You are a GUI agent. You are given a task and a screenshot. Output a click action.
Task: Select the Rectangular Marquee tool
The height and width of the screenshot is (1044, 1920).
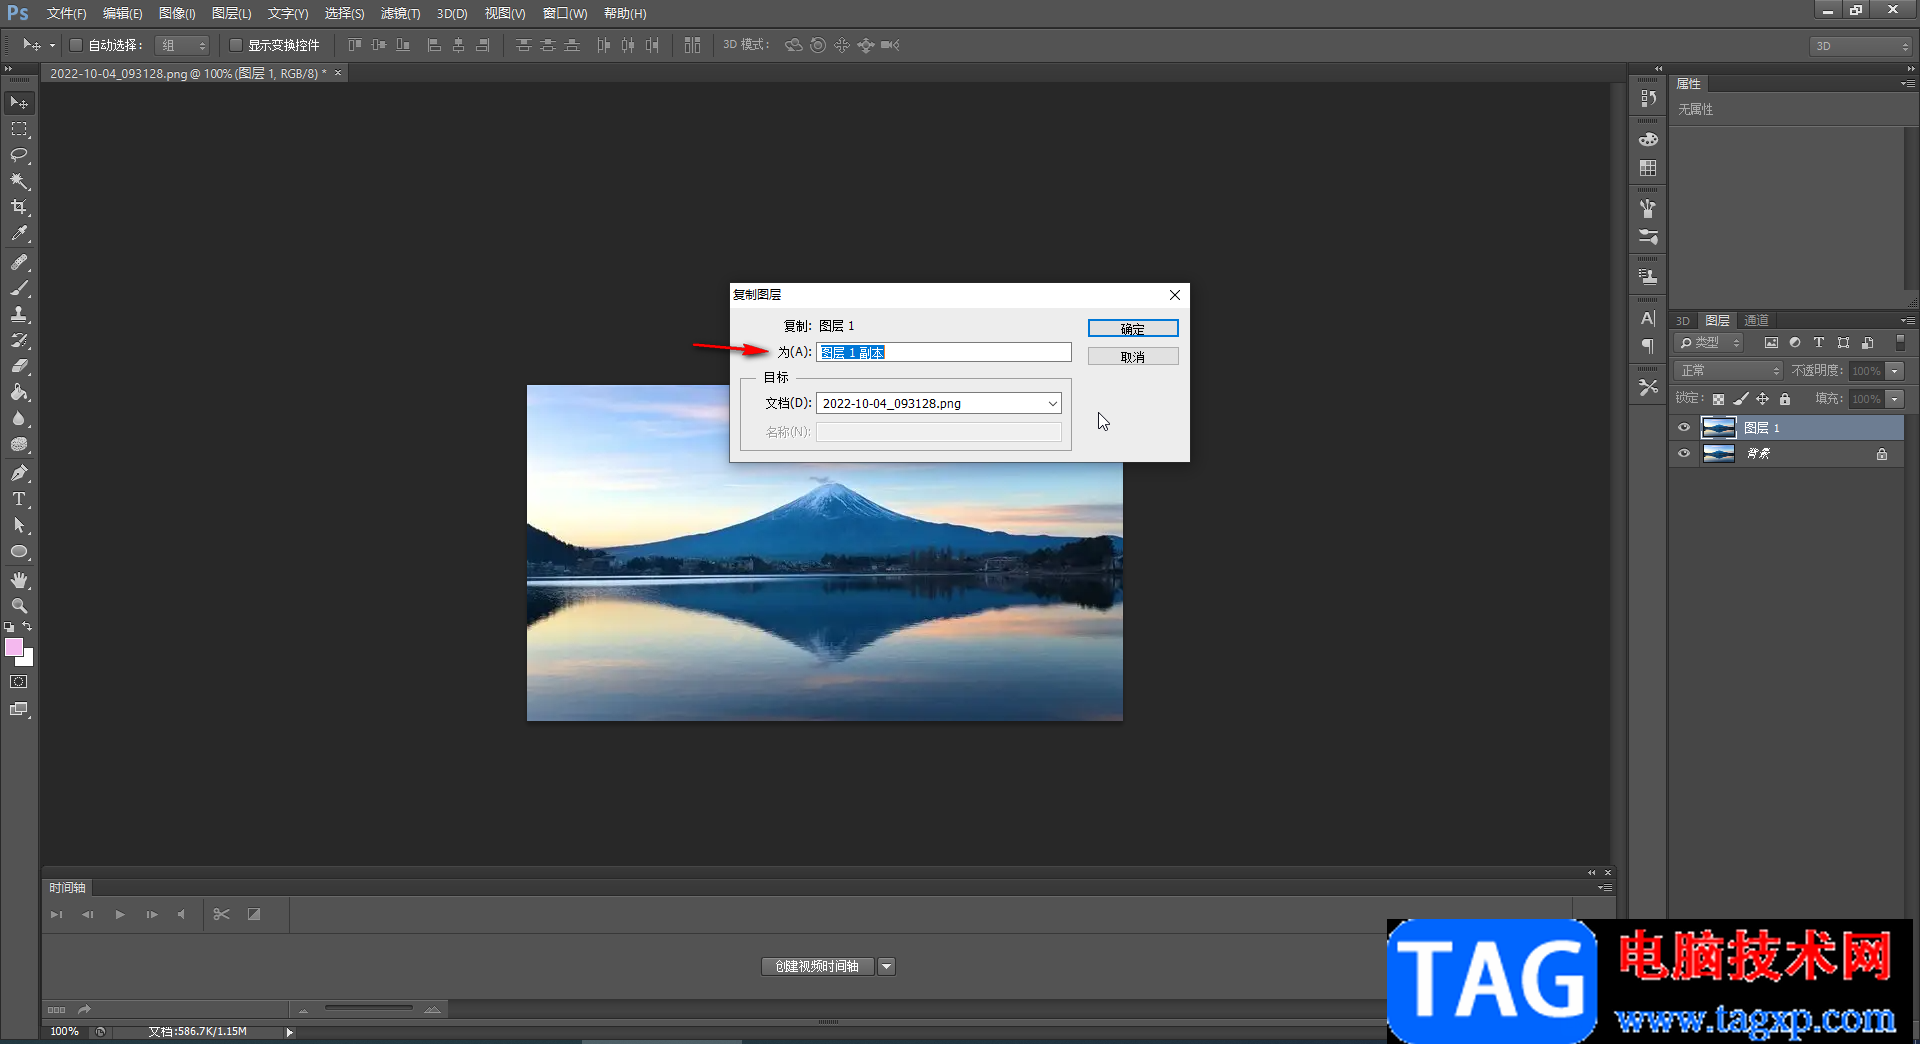[x=19, y=129]
